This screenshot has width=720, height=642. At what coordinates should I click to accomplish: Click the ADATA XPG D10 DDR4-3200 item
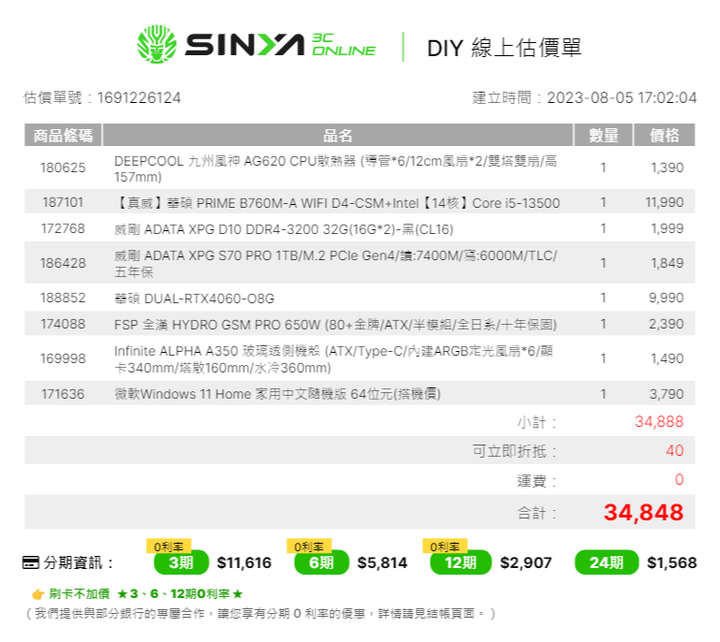tap(284, 229)
